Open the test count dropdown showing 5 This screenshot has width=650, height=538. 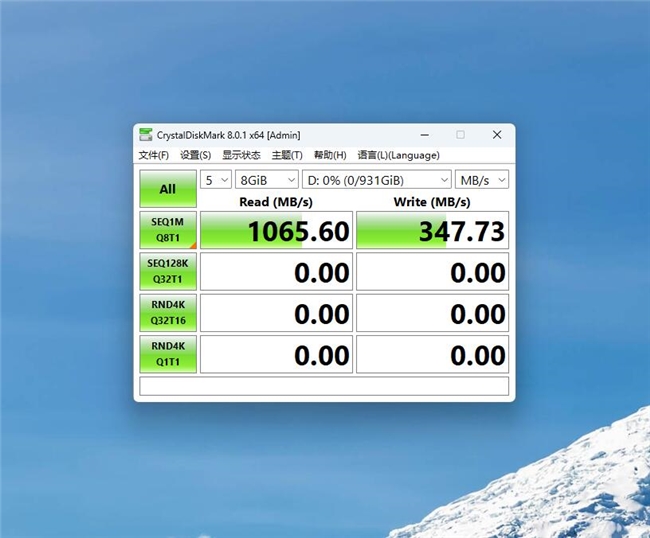point(215,180)
